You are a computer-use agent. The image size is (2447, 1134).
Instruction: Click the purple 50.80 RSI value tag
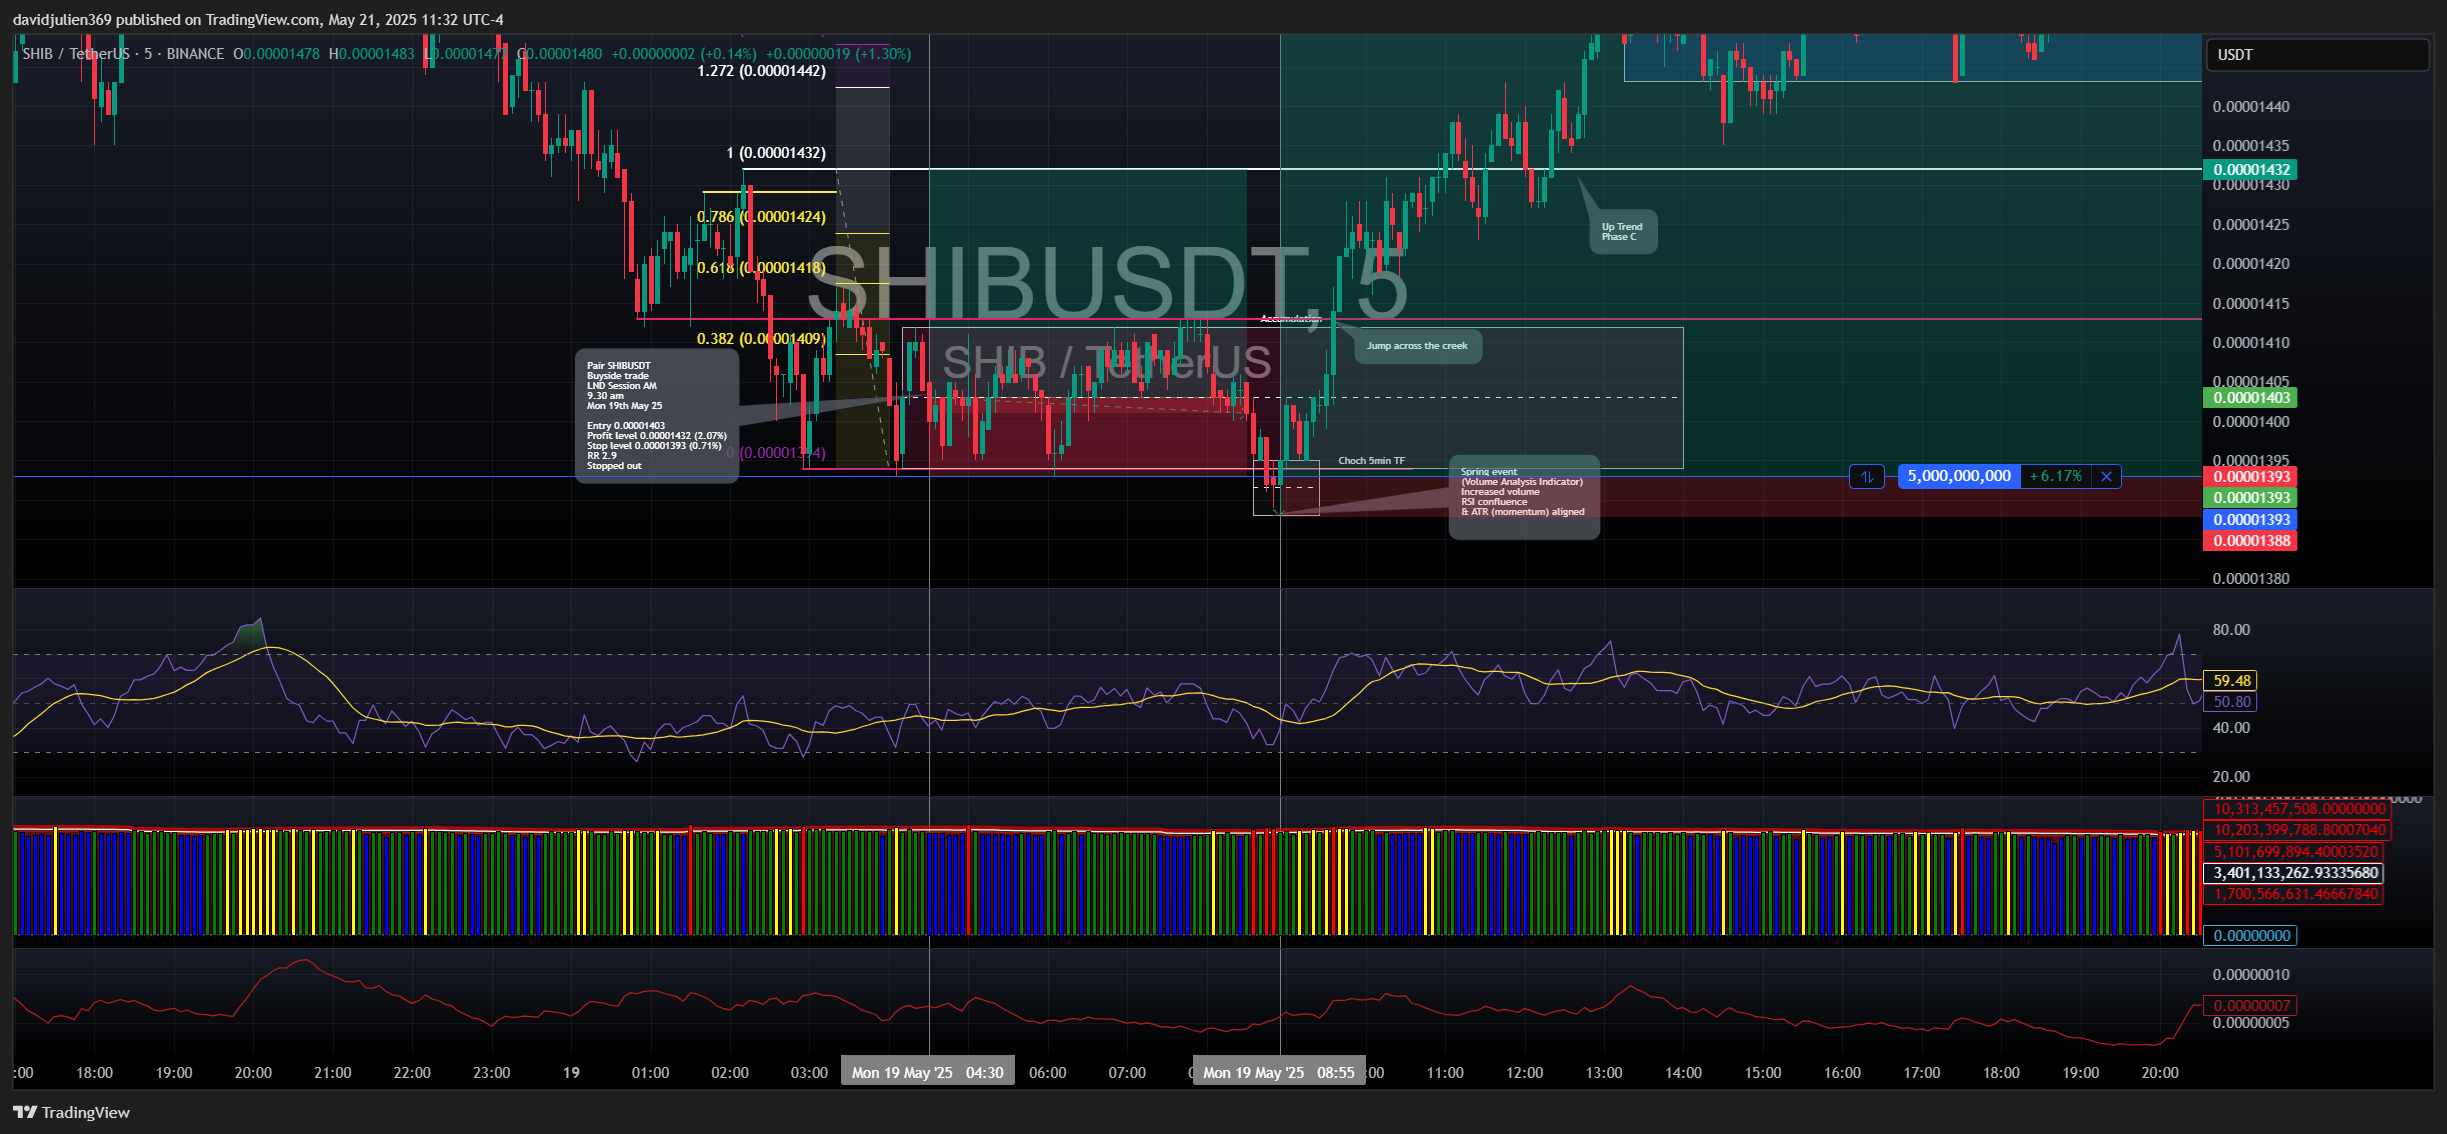click(2231, 702)
